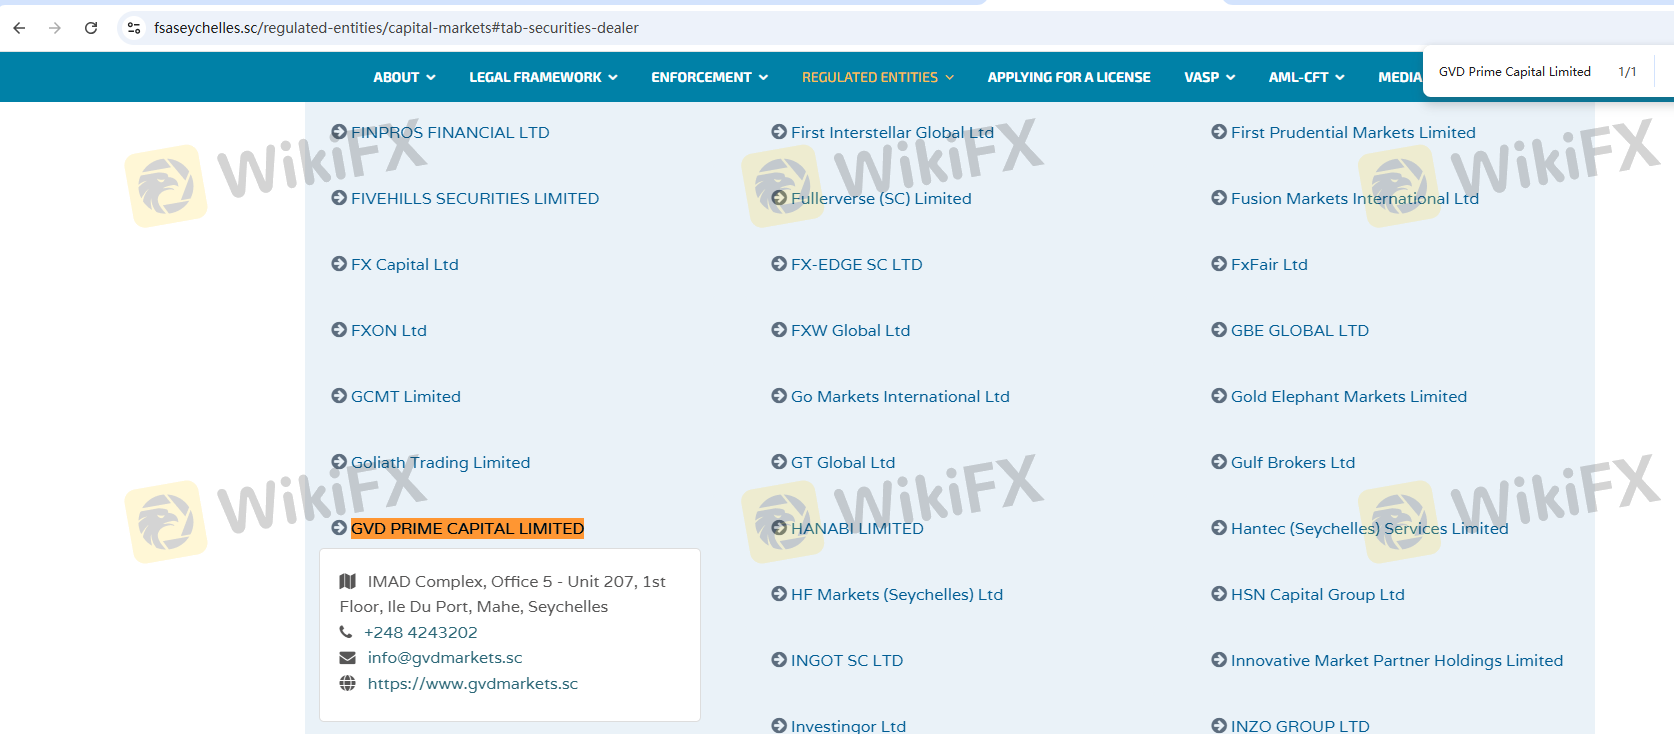Click the arrow icon beside Innovative Market Partner Holdings Limited

[1219, 660]
